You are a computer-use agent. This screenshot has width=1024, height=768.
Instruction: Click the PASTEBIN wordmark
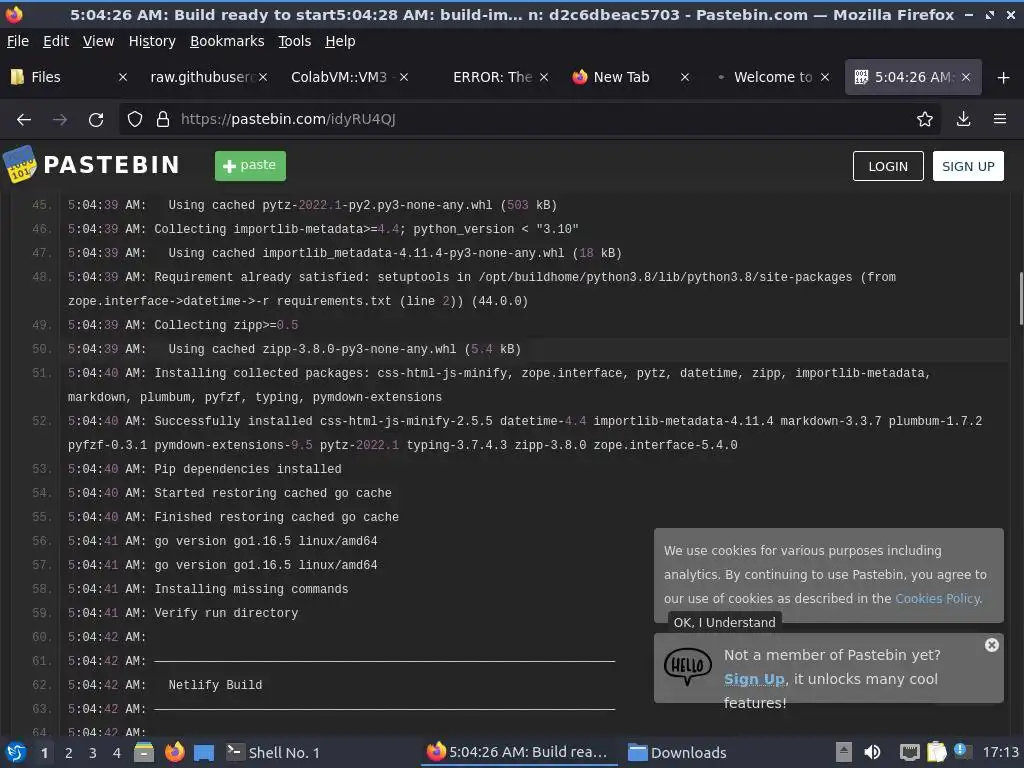pos(112,165)
